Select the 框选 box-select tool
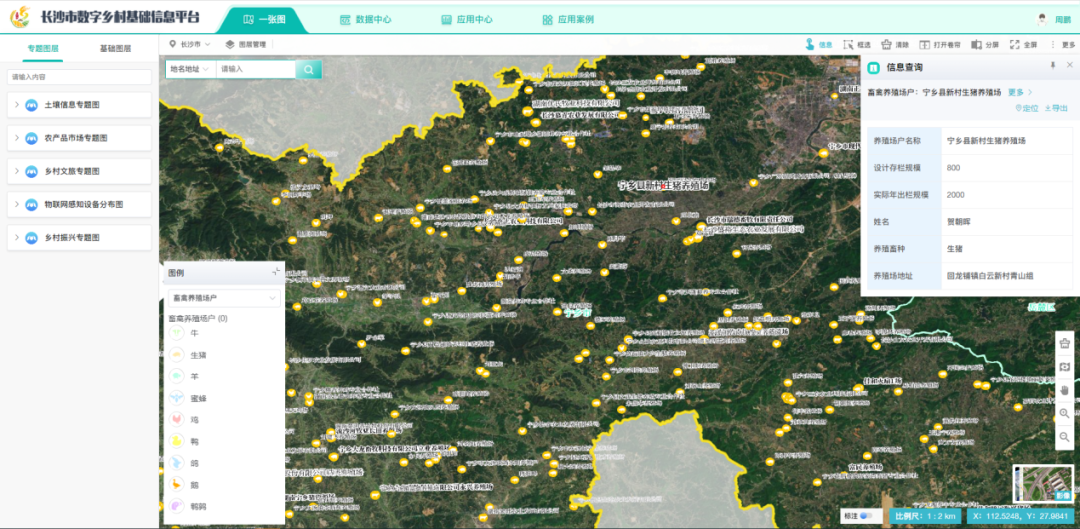 click(857, 45)
